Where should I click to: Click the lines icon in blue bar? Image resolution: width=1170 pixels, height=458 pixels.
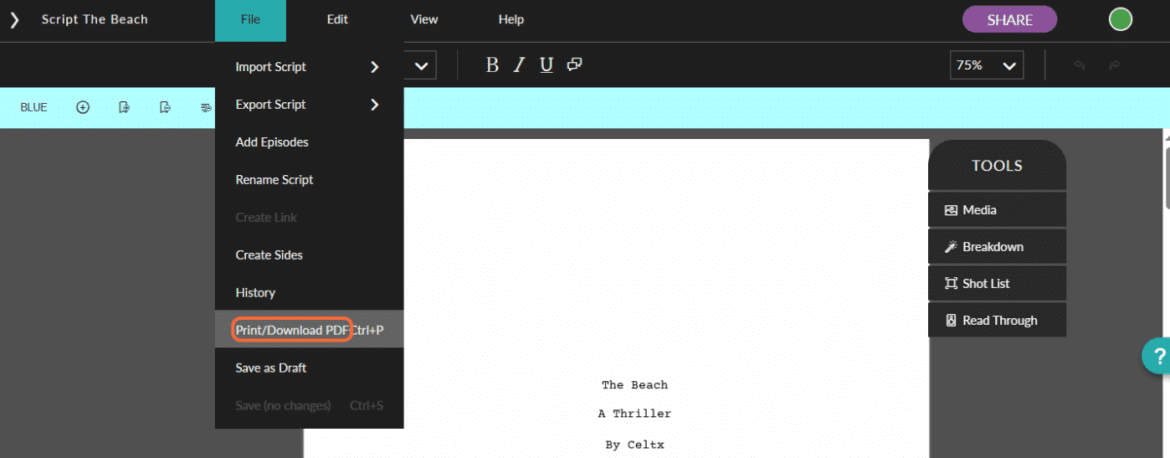[x=206, y=107]
